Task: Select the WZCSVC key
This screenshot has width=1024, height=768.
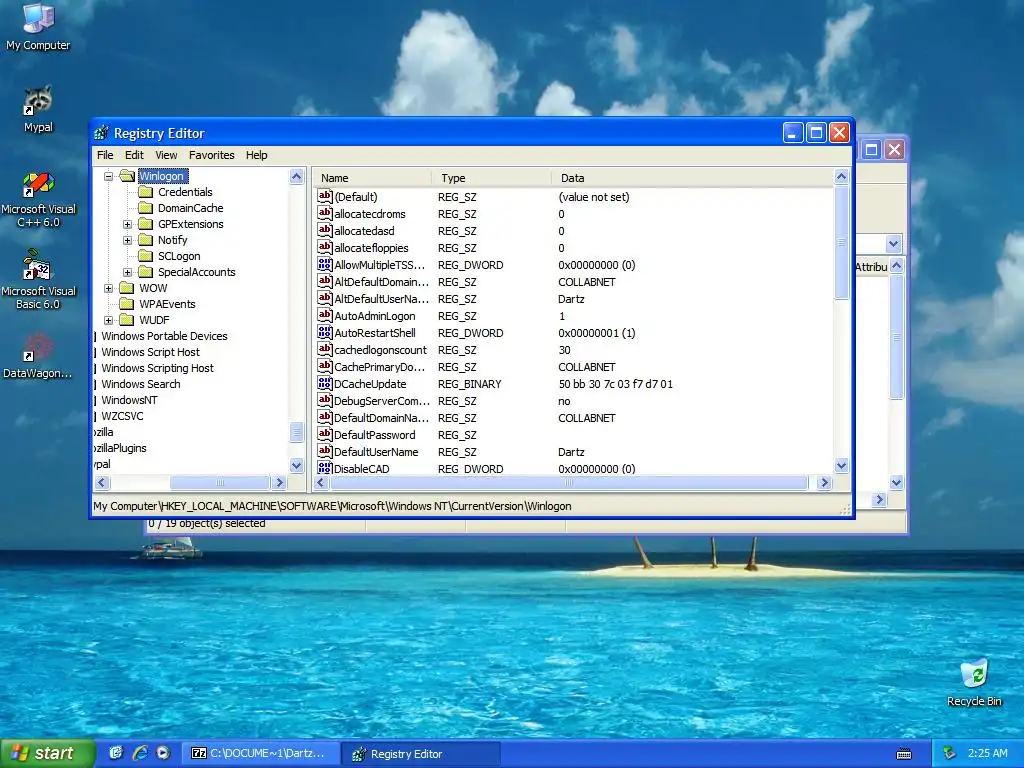Action: (x=122, y=416)
